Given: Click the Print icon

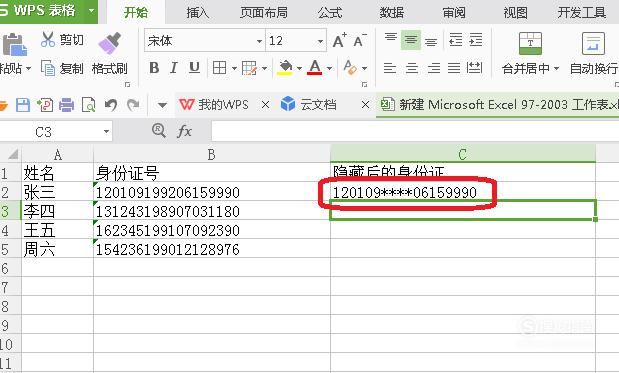Looking at the screenshot, I should tap(66, 105).
